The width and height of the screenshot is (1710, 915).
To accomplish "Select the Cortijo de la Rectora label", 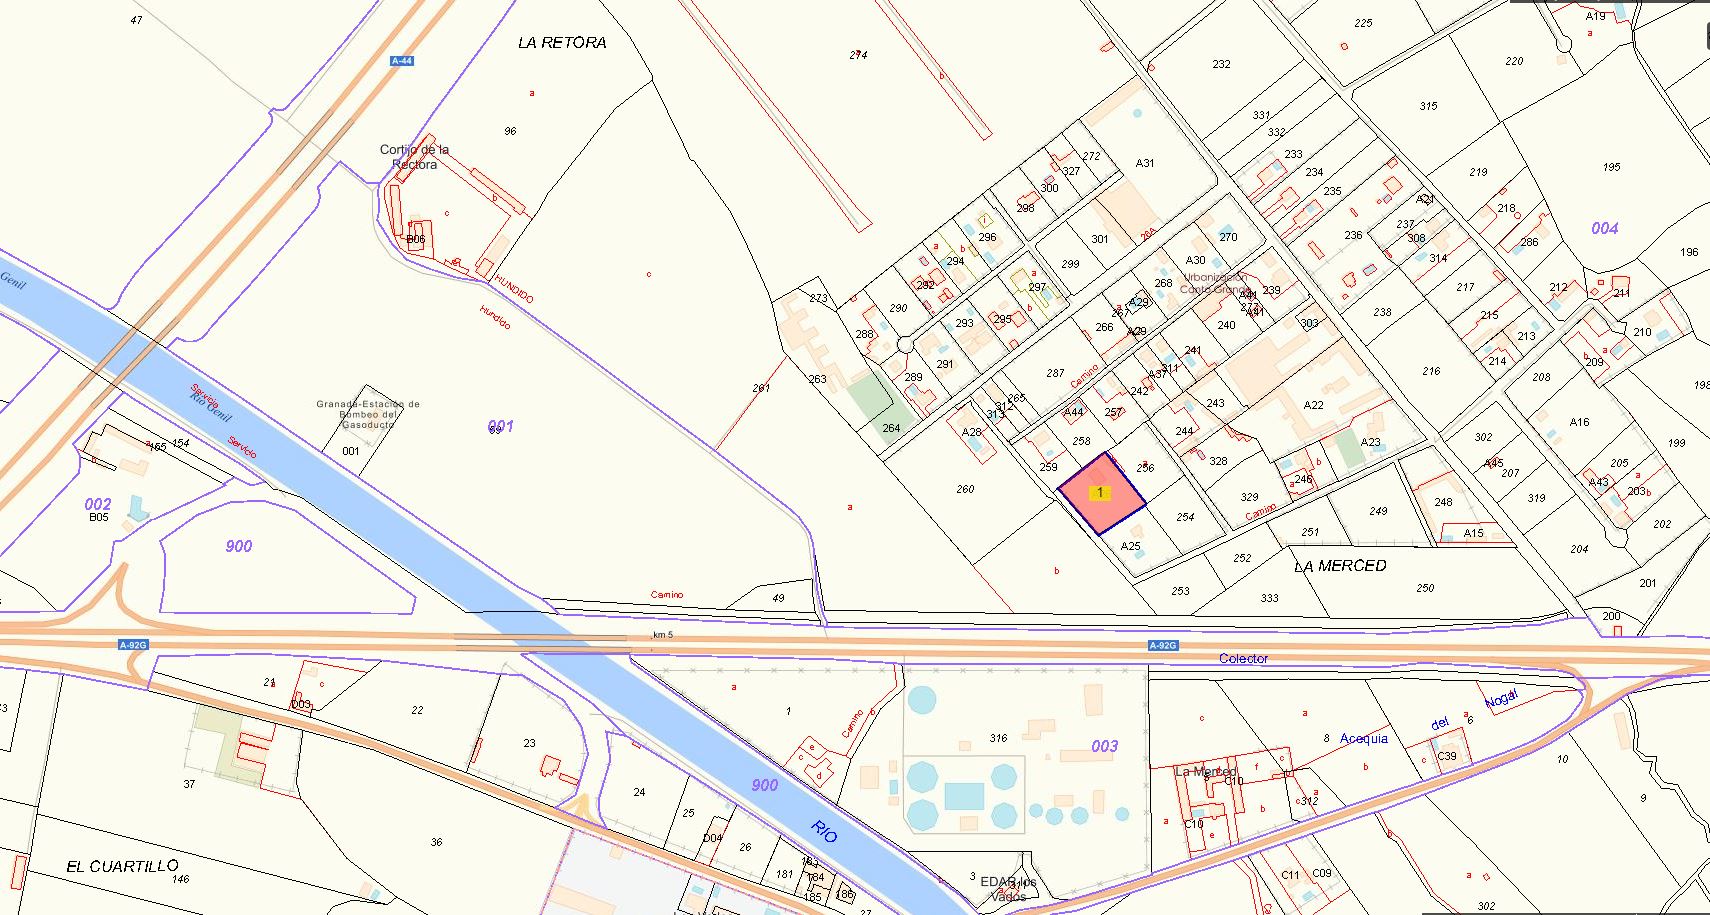I will pos(414,157).
